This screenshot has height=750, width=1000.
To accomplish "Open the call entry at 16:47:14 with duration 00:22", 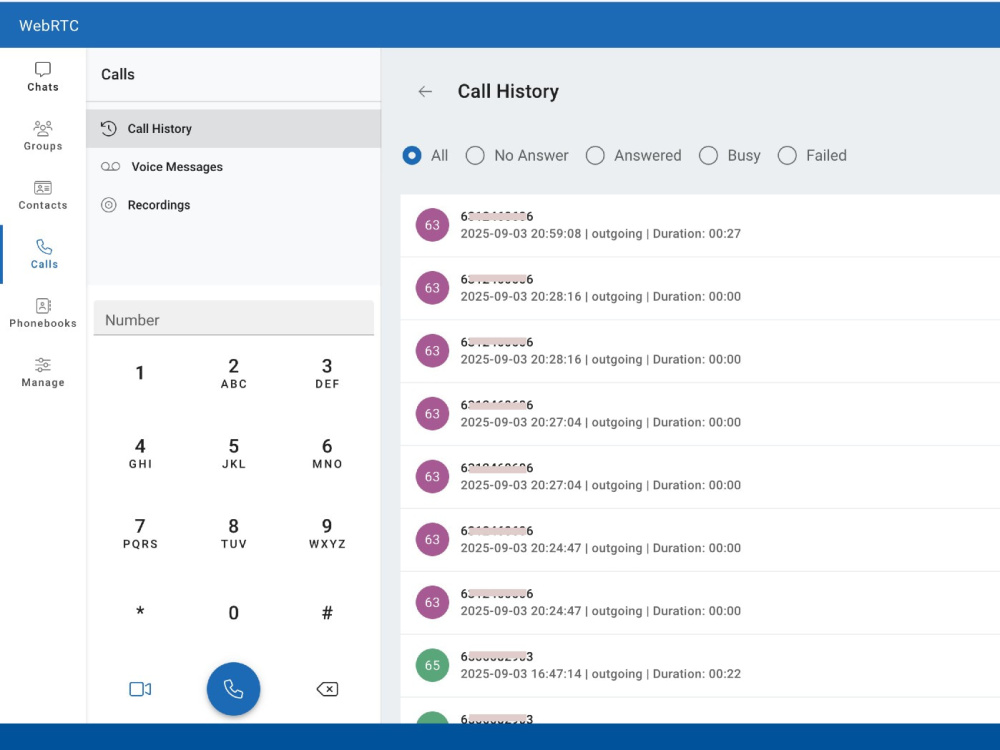I will click(x=700, y=666).
